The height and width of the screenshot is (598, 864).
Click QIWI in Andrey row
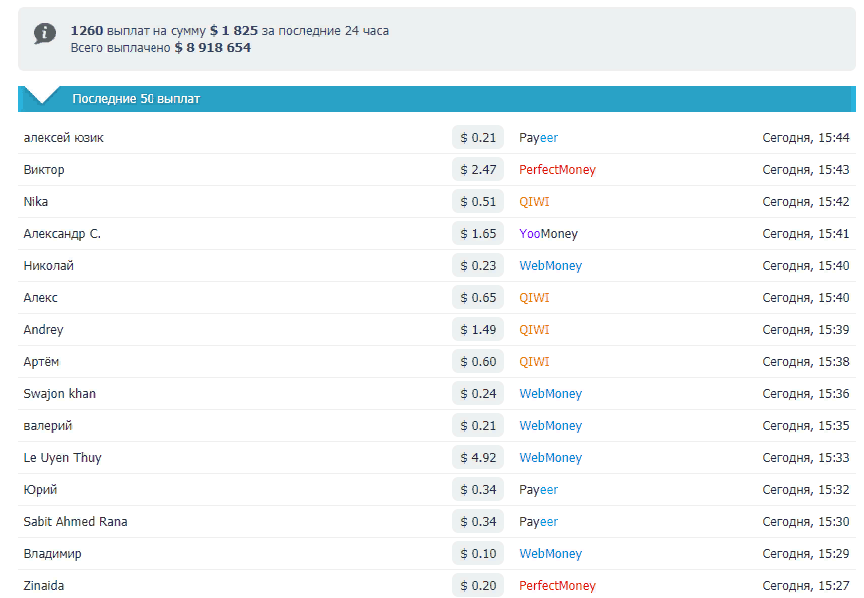[534, 330]
